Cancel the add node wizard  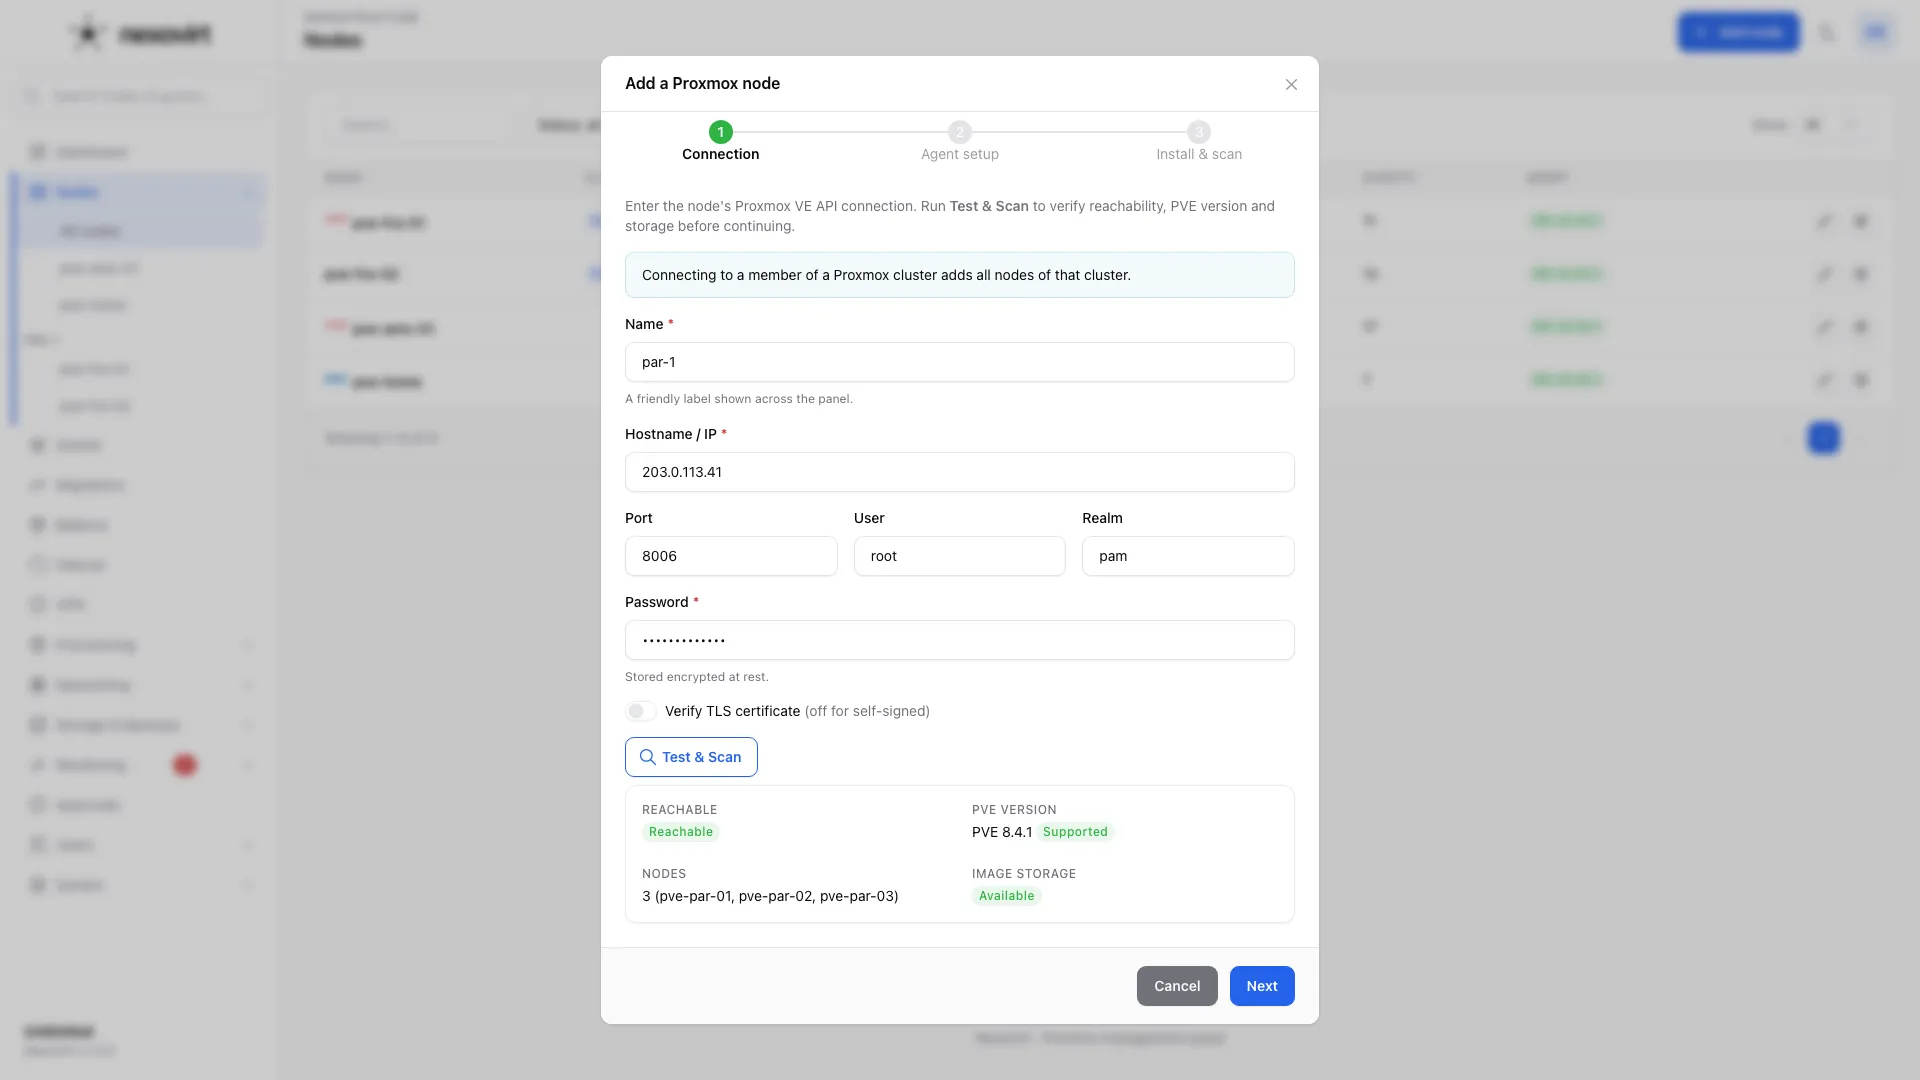point(1177,986)
